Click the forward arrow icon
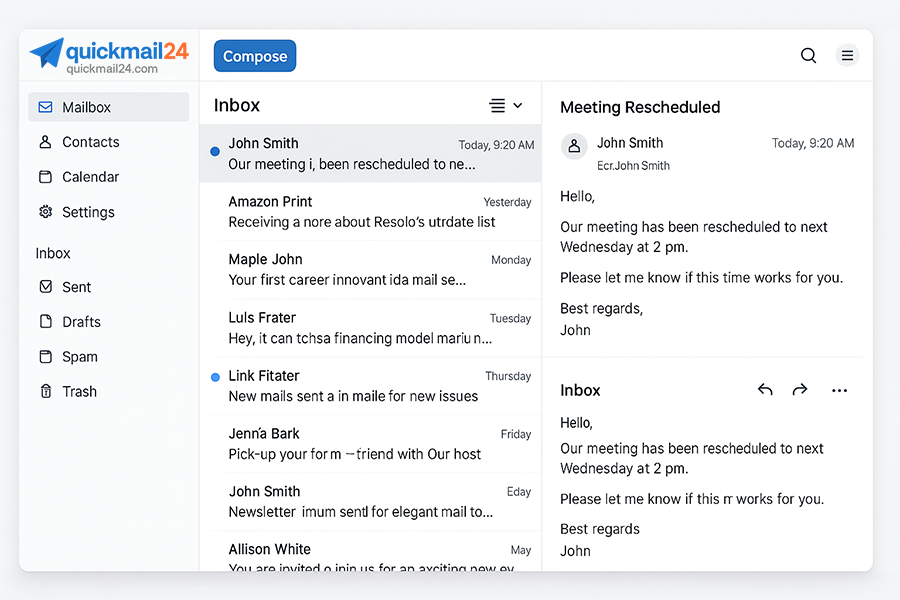This screenshot has width=900, height=600. tap(800, 390)
